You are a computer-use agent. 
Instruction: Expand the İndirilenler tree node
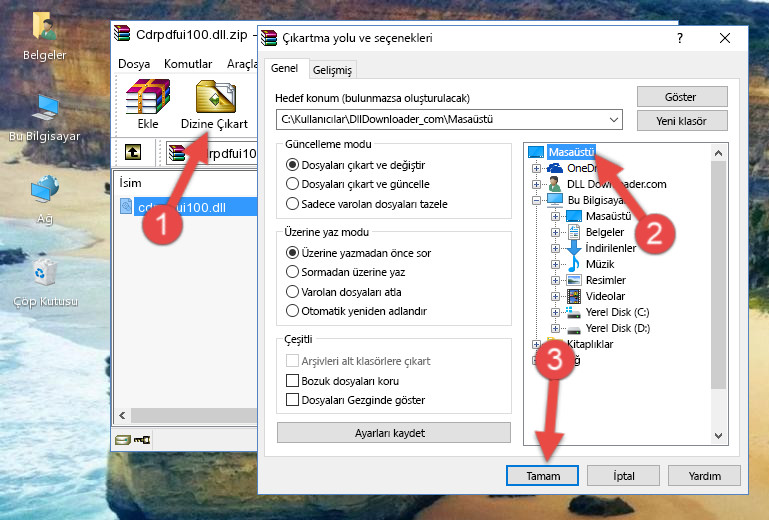555,248
